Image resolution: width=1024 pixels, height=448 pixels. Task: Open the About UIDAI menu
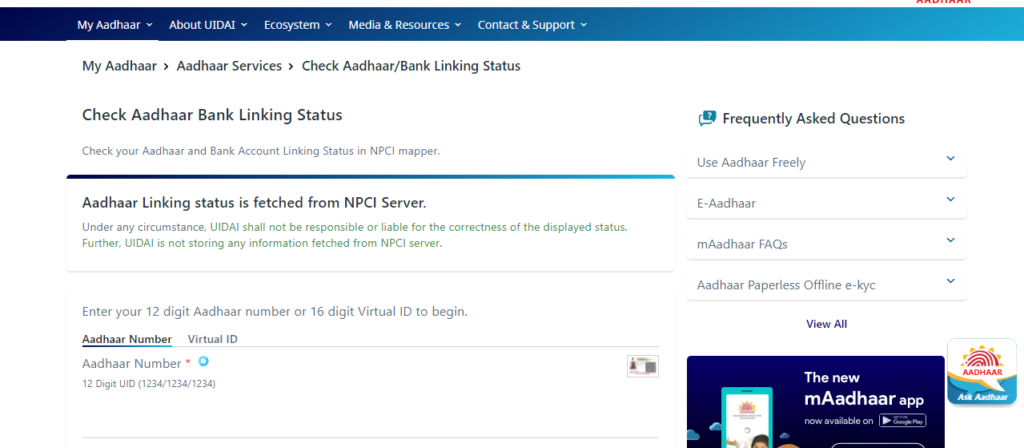pyautogui.click(x=208, y=25)
